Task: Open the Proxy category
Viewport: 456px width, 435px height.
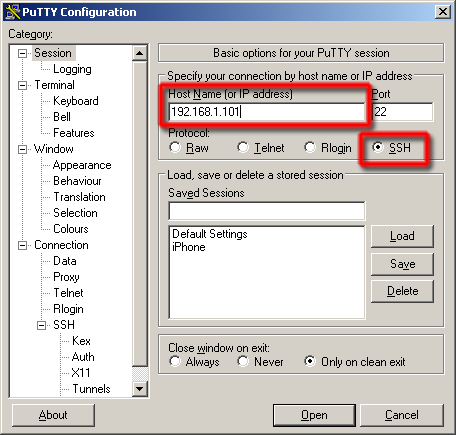Action: [x=66, y=277]
